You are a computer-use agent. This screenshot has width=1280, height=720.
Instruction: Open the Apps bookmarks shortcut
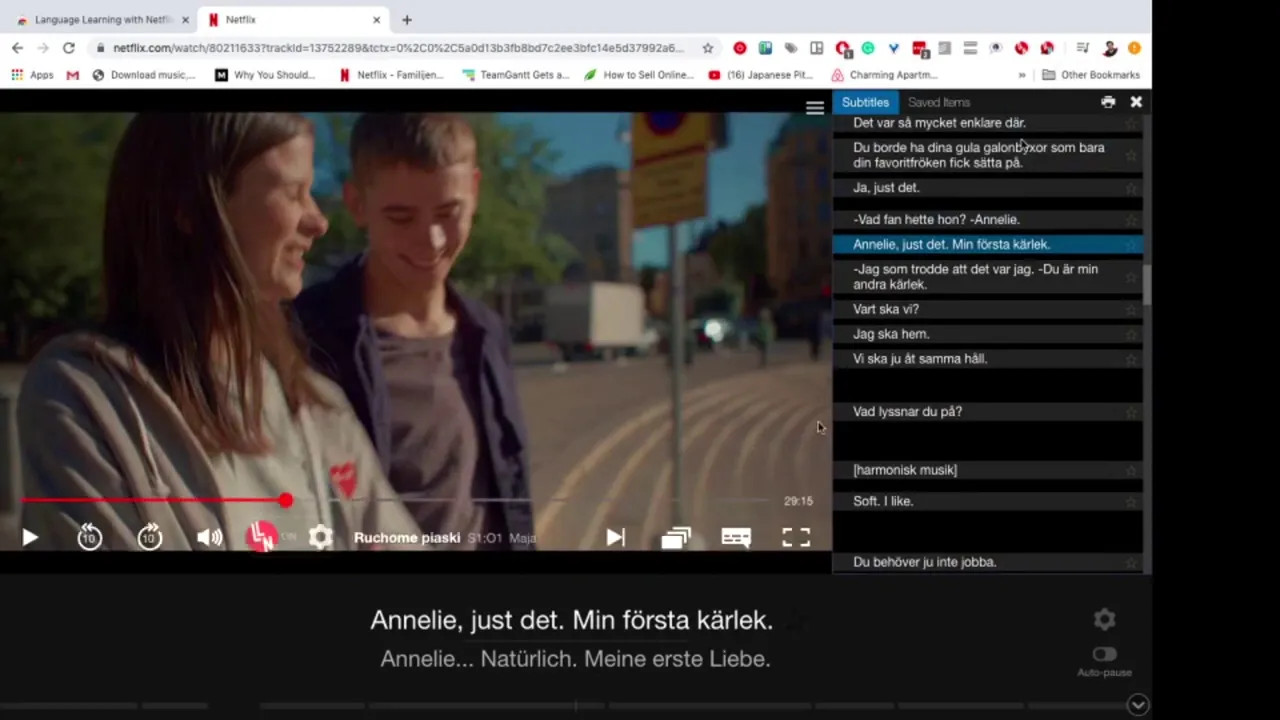32,75
